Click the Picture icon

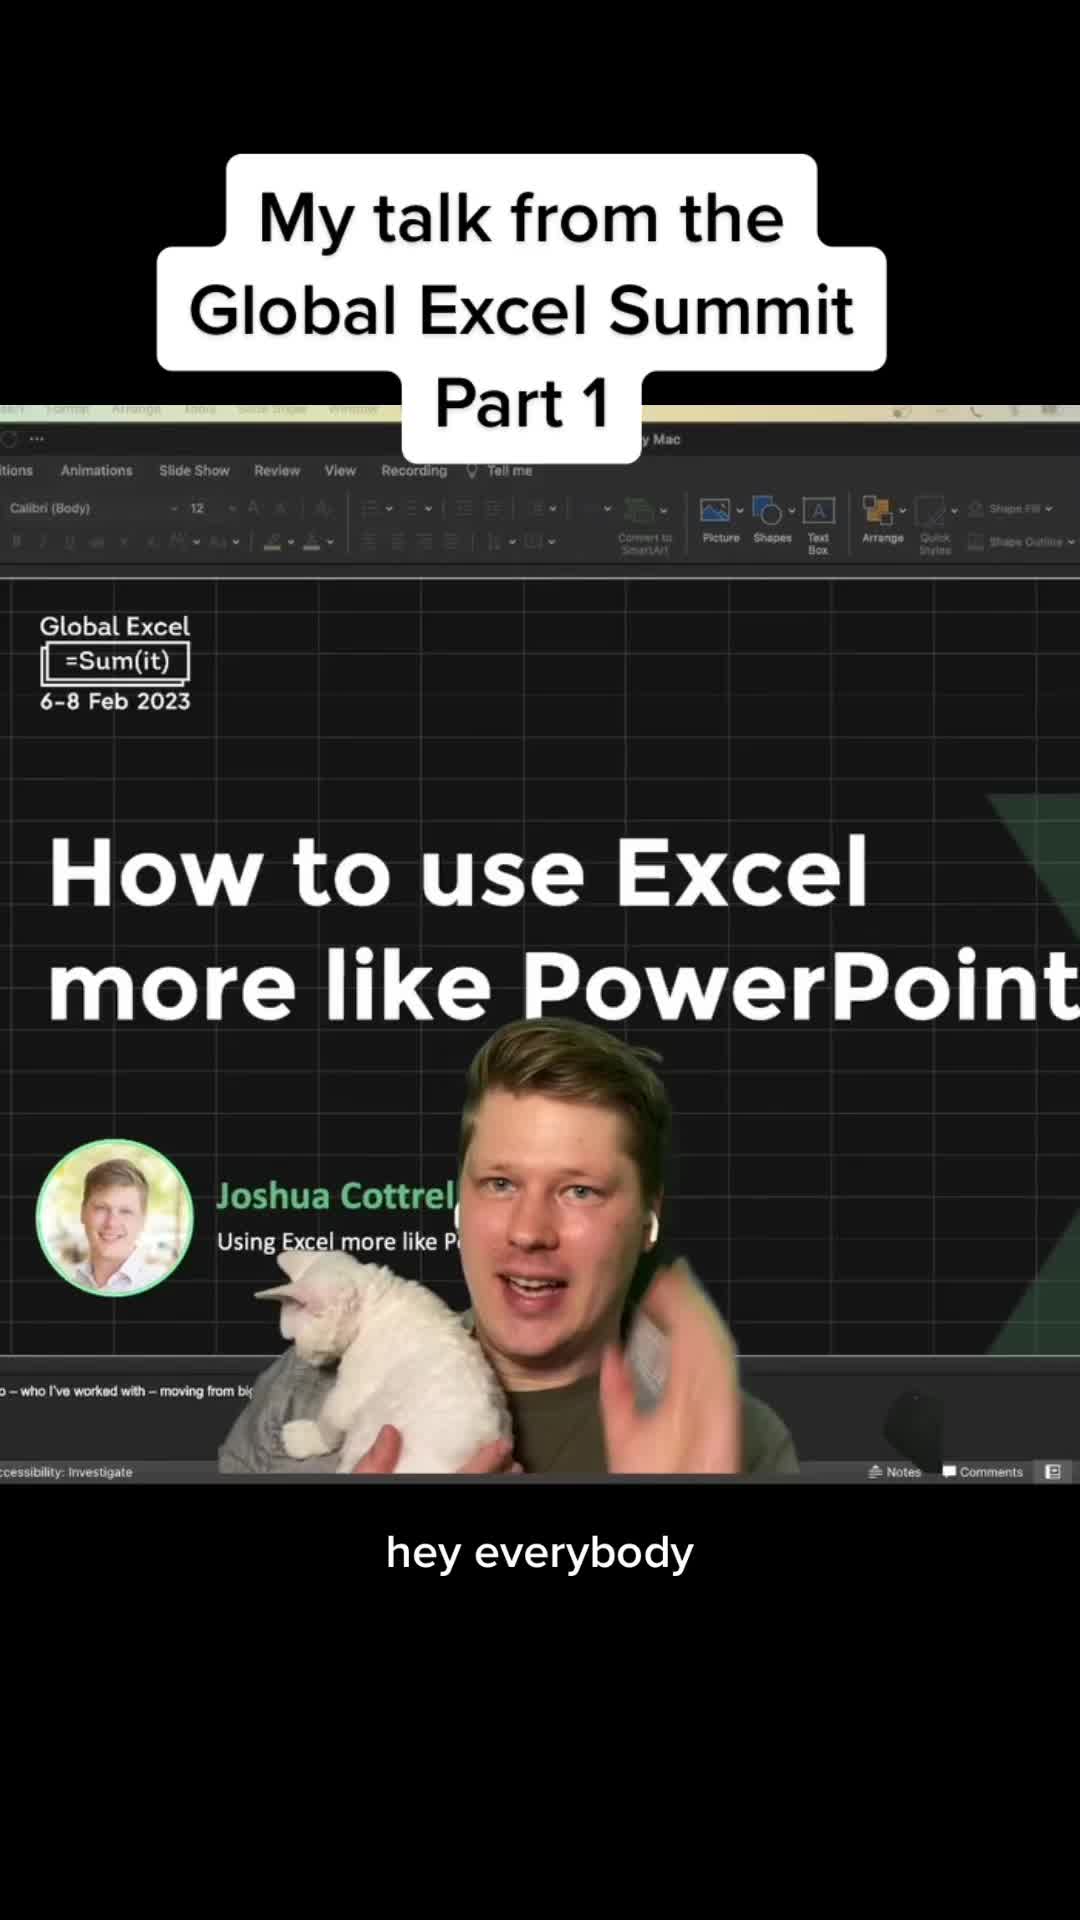tap(715, 511)
